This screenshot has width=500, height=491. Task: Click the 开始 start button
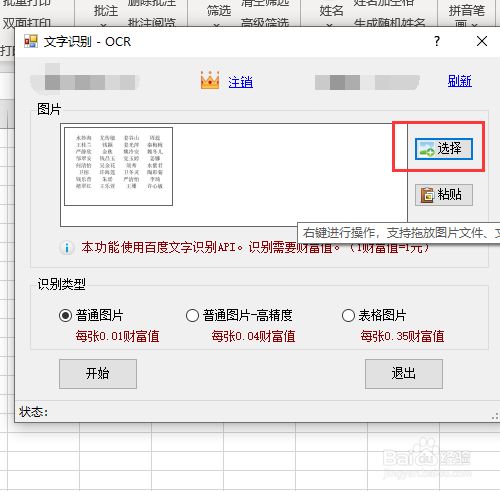(x=98, y=374)
